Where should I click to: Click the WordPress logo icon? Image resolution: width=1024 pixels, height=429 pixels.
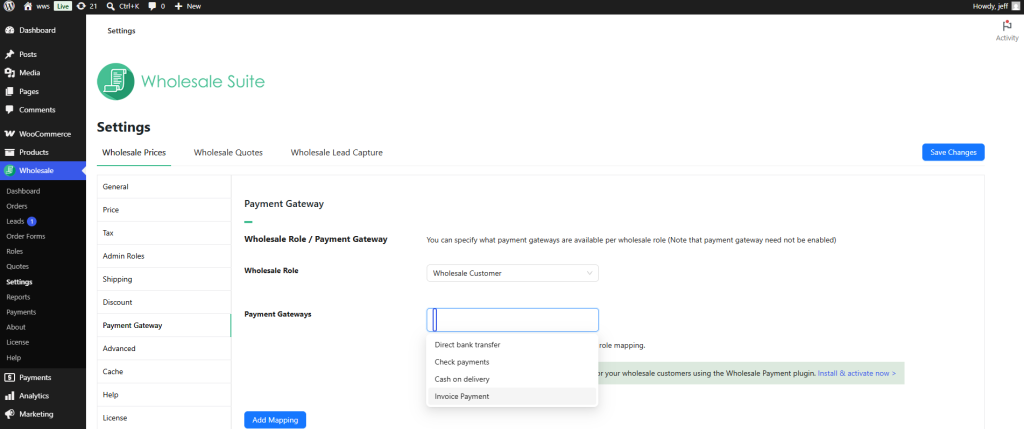[x=9, y=6]
